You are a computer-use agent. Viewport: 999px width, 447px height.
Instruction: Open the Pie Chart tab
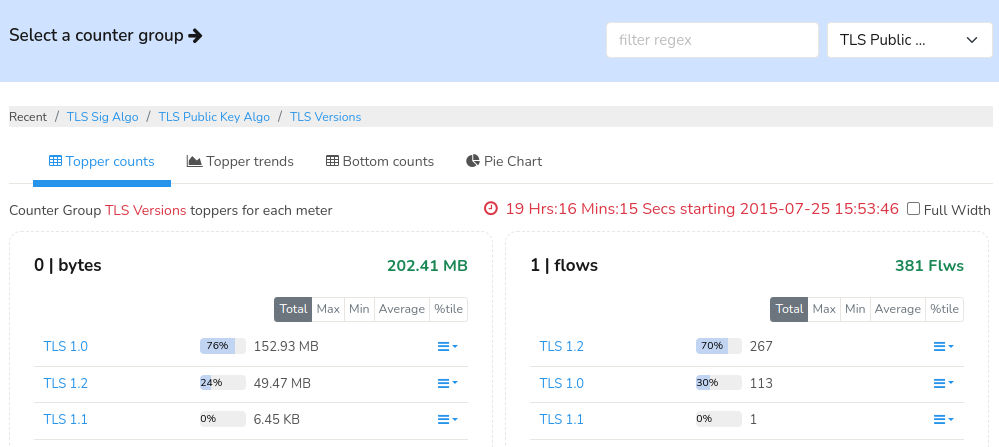[504, 161]
